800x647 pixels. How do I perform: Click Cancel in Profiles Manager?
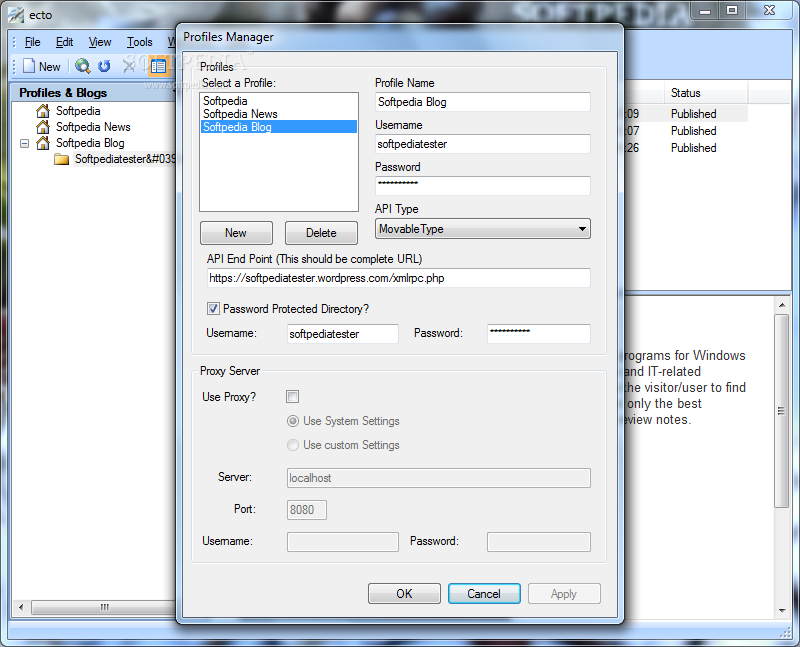[484, 593]
